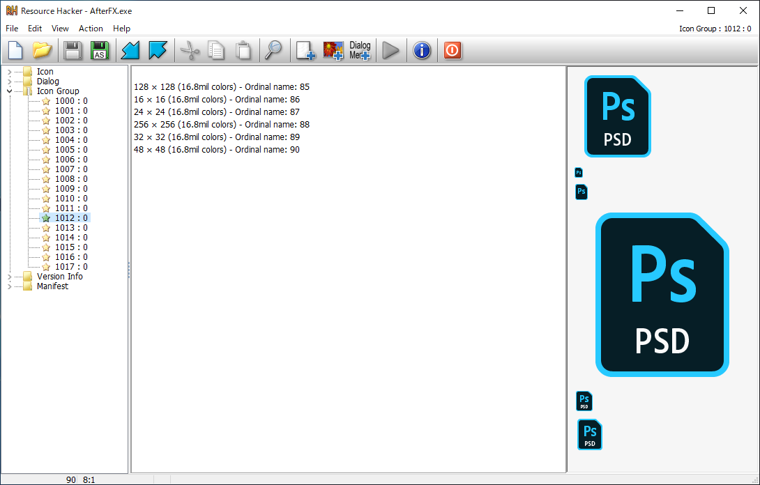Select icon group 1009 : 0
Screen dimensions: 760x485
tap(71, 188)
